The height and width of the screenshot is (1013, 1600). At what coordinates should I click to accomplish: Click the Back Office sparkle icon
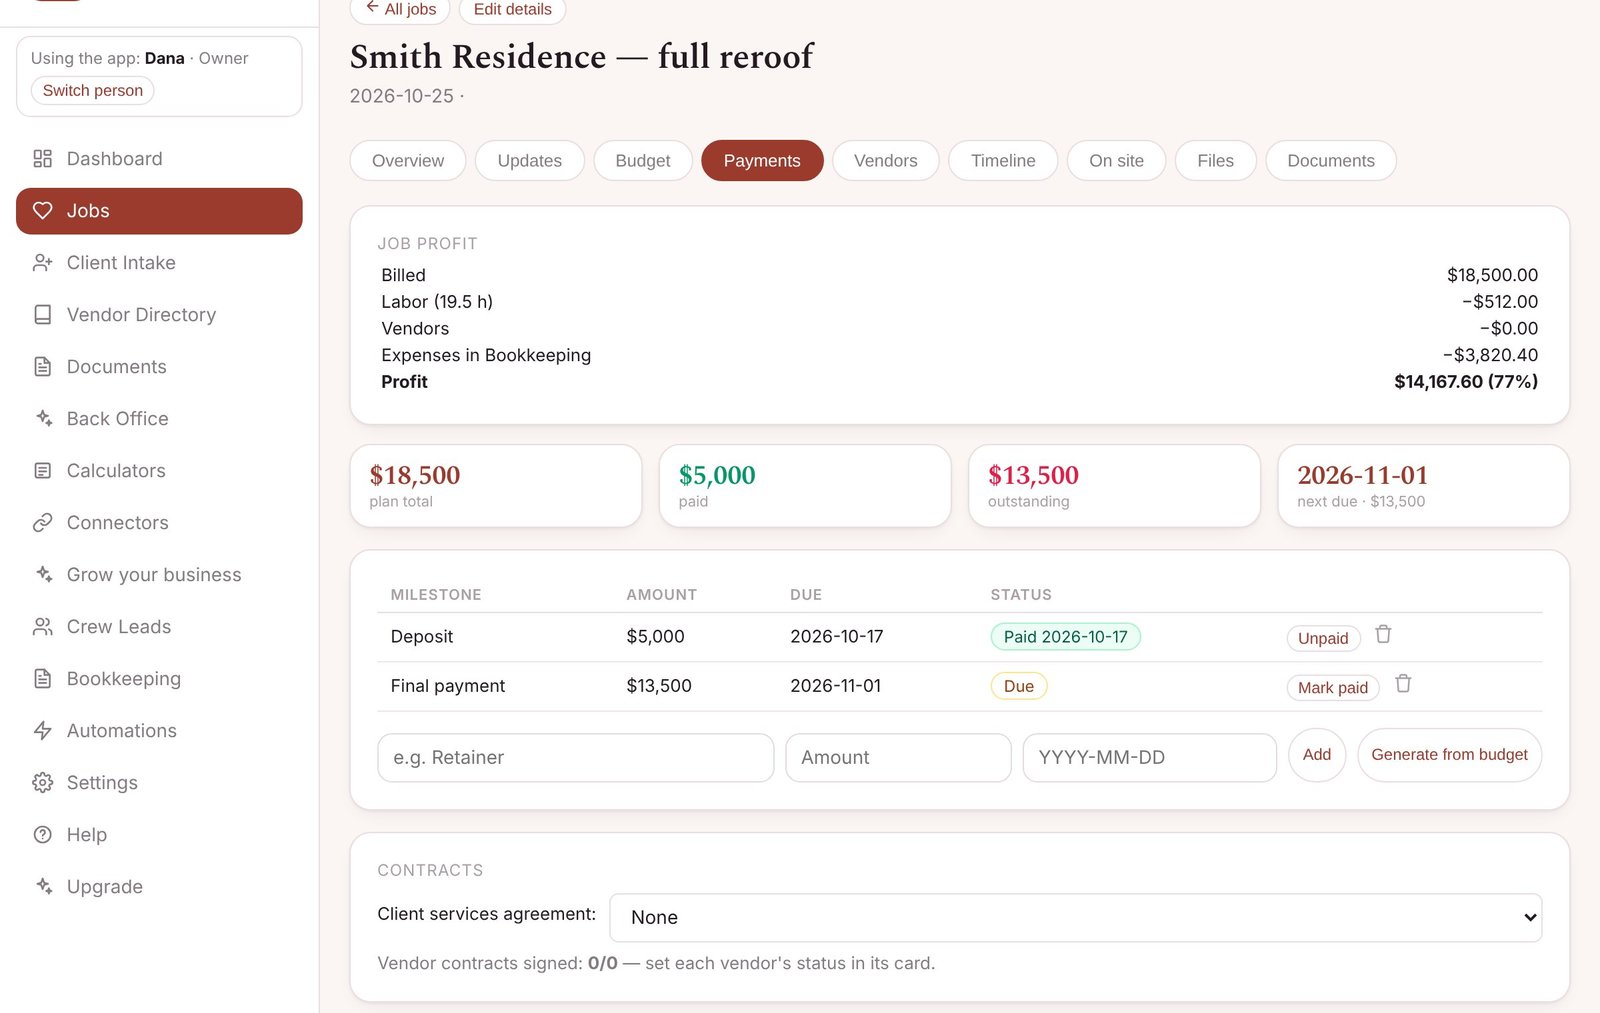click(x=42, y=419)
